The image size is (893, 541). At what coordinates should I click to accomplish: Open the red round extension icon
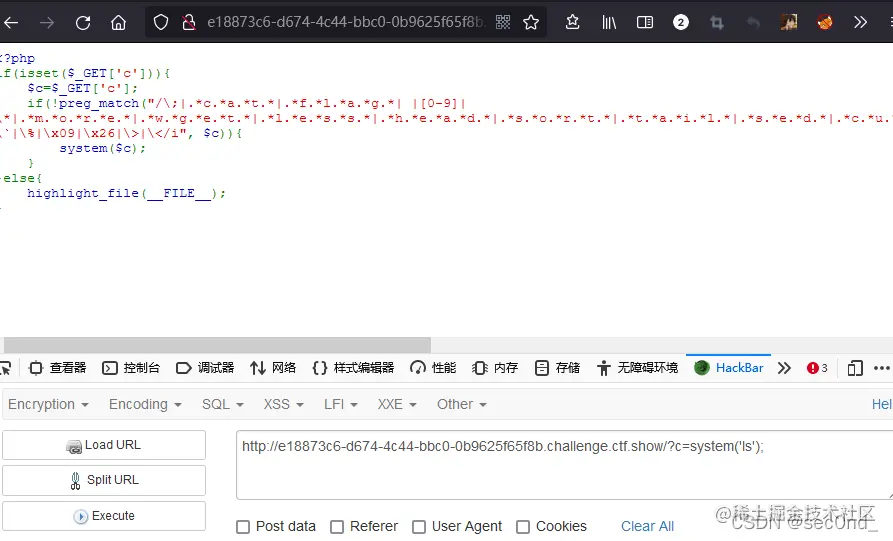coord(825,22)
